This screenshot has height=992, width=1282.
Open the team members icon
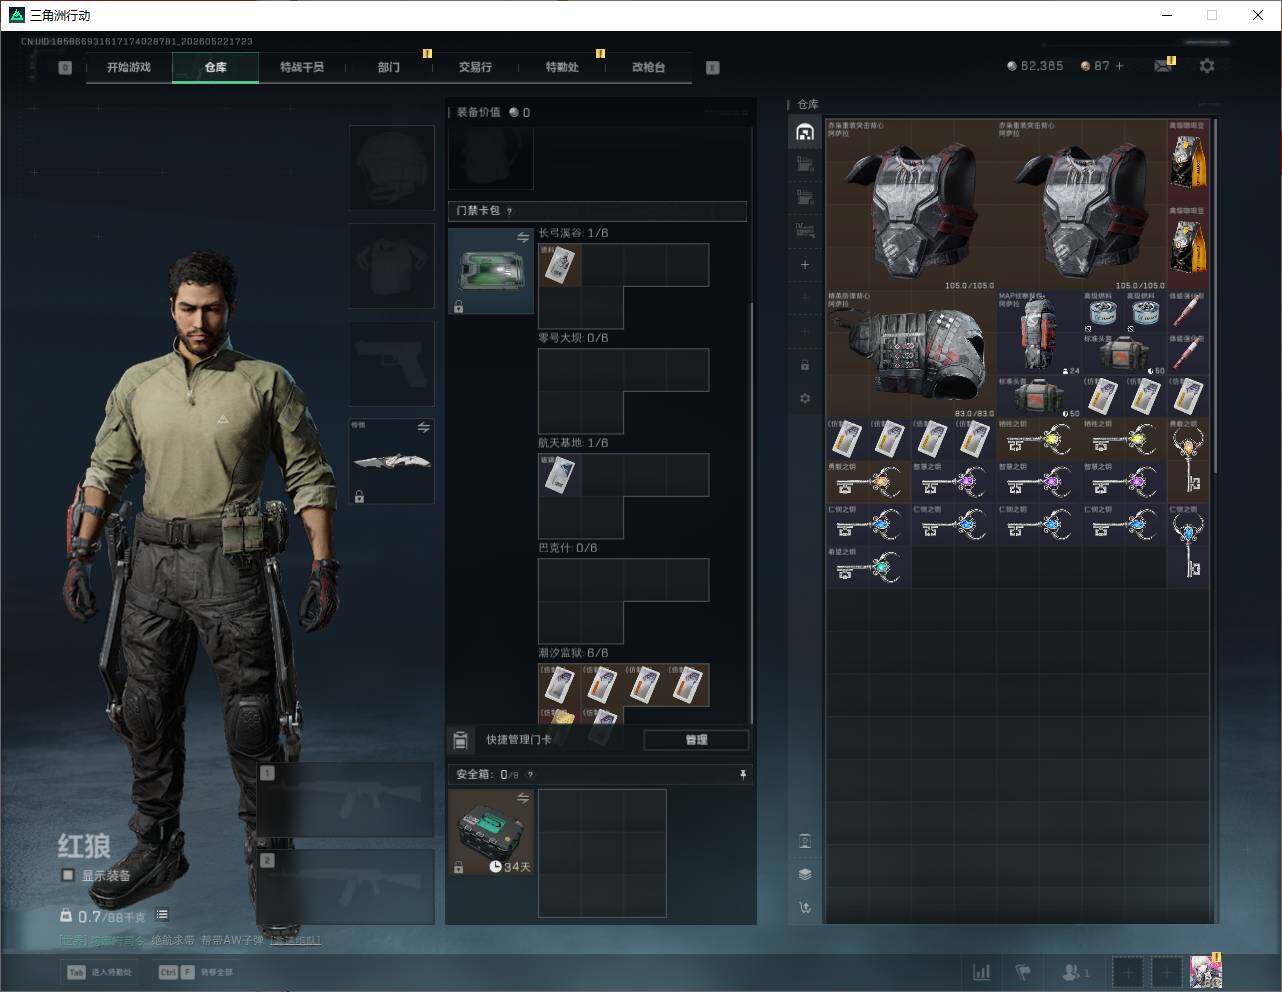pos(1075,972)
